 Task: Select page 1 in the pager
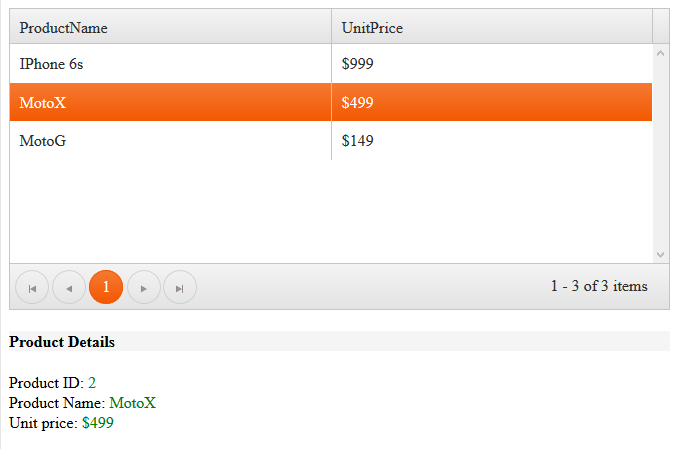point(106,287)
